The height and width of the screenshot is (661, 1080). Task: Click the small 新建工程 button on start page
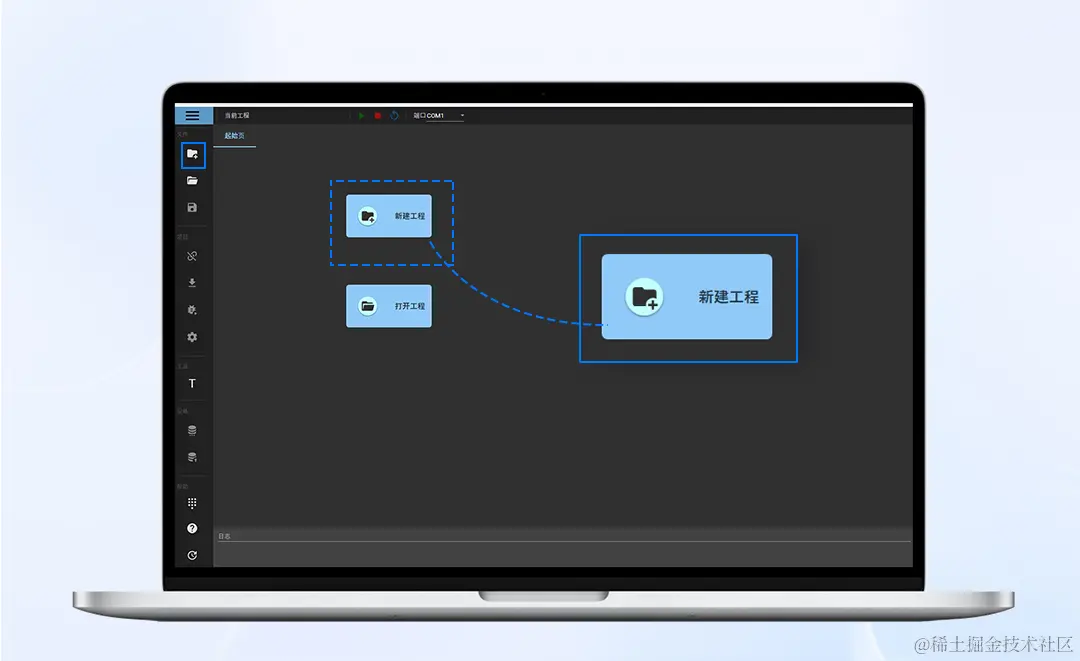[x=389, y=216]
